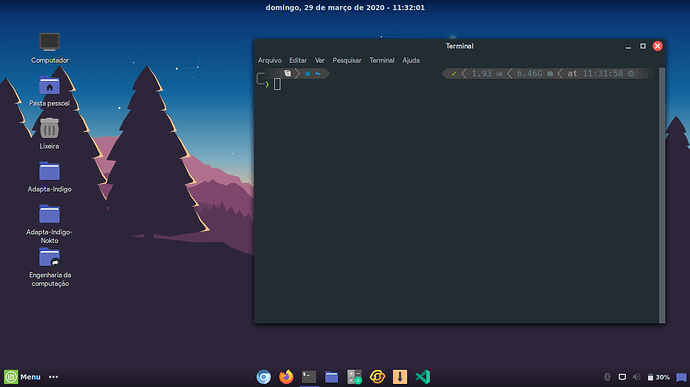Viewport: 690px width, 387px height.
Task: Click the volume speaker tray icon
Action: coord(636,377)
